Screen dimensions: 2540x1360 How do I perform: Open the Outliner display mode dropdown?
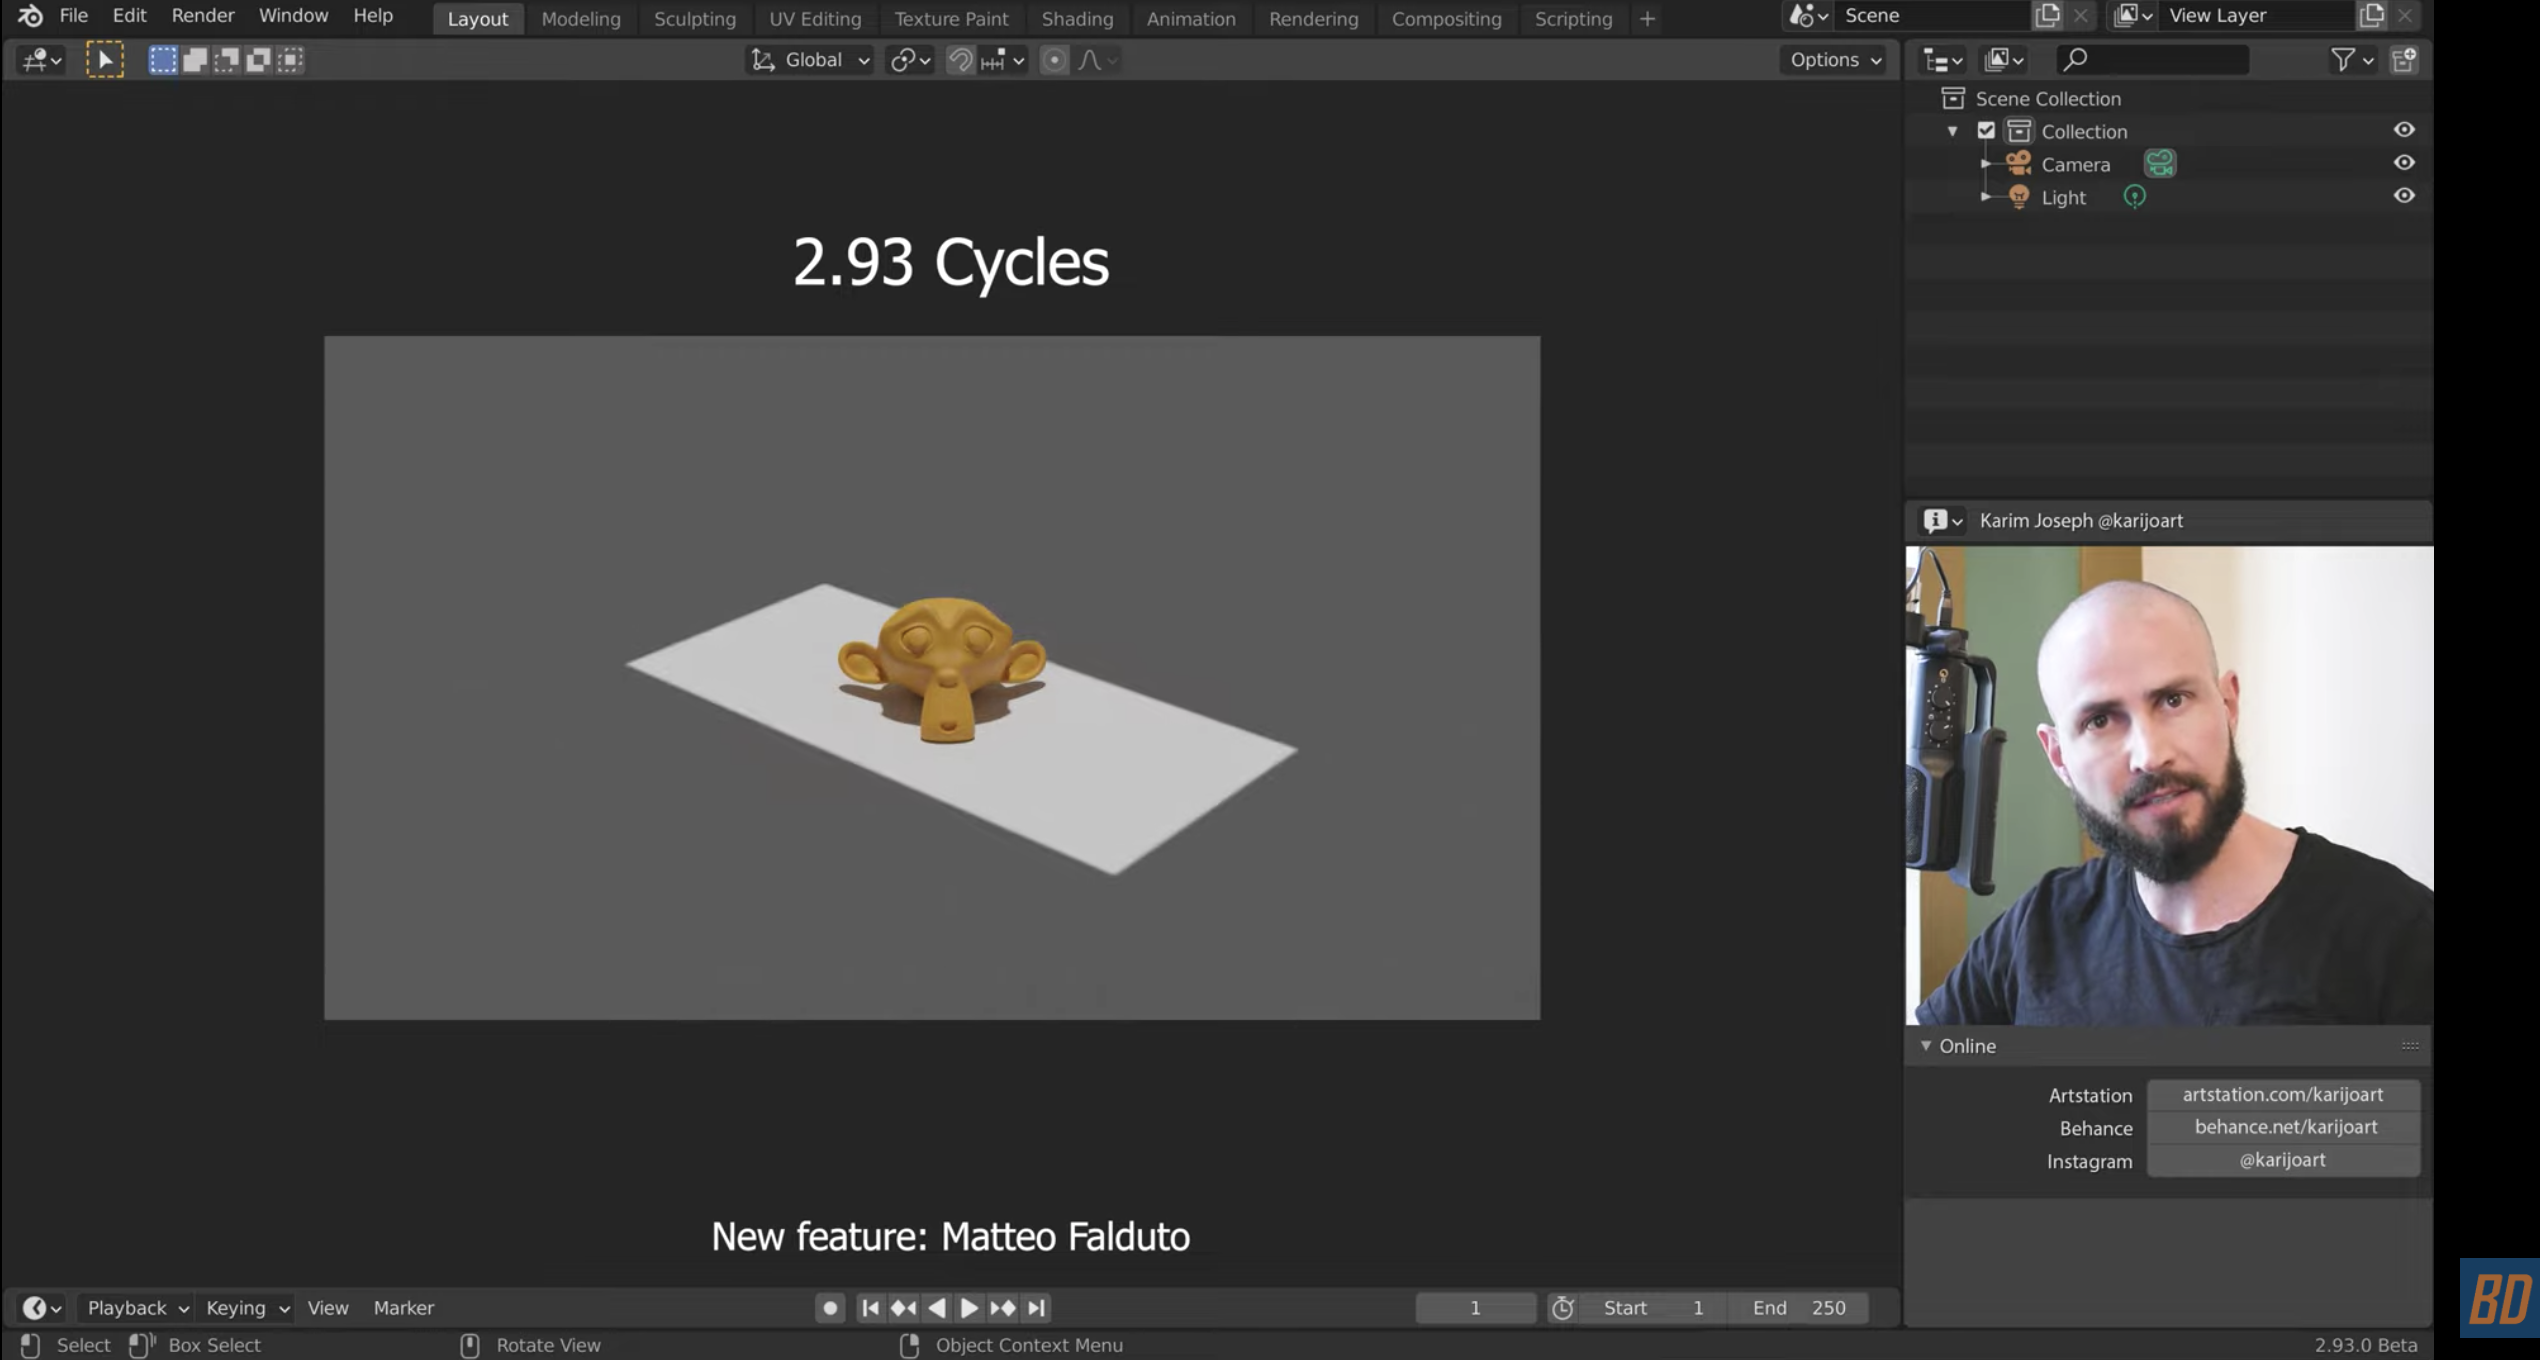point(2003,60)
